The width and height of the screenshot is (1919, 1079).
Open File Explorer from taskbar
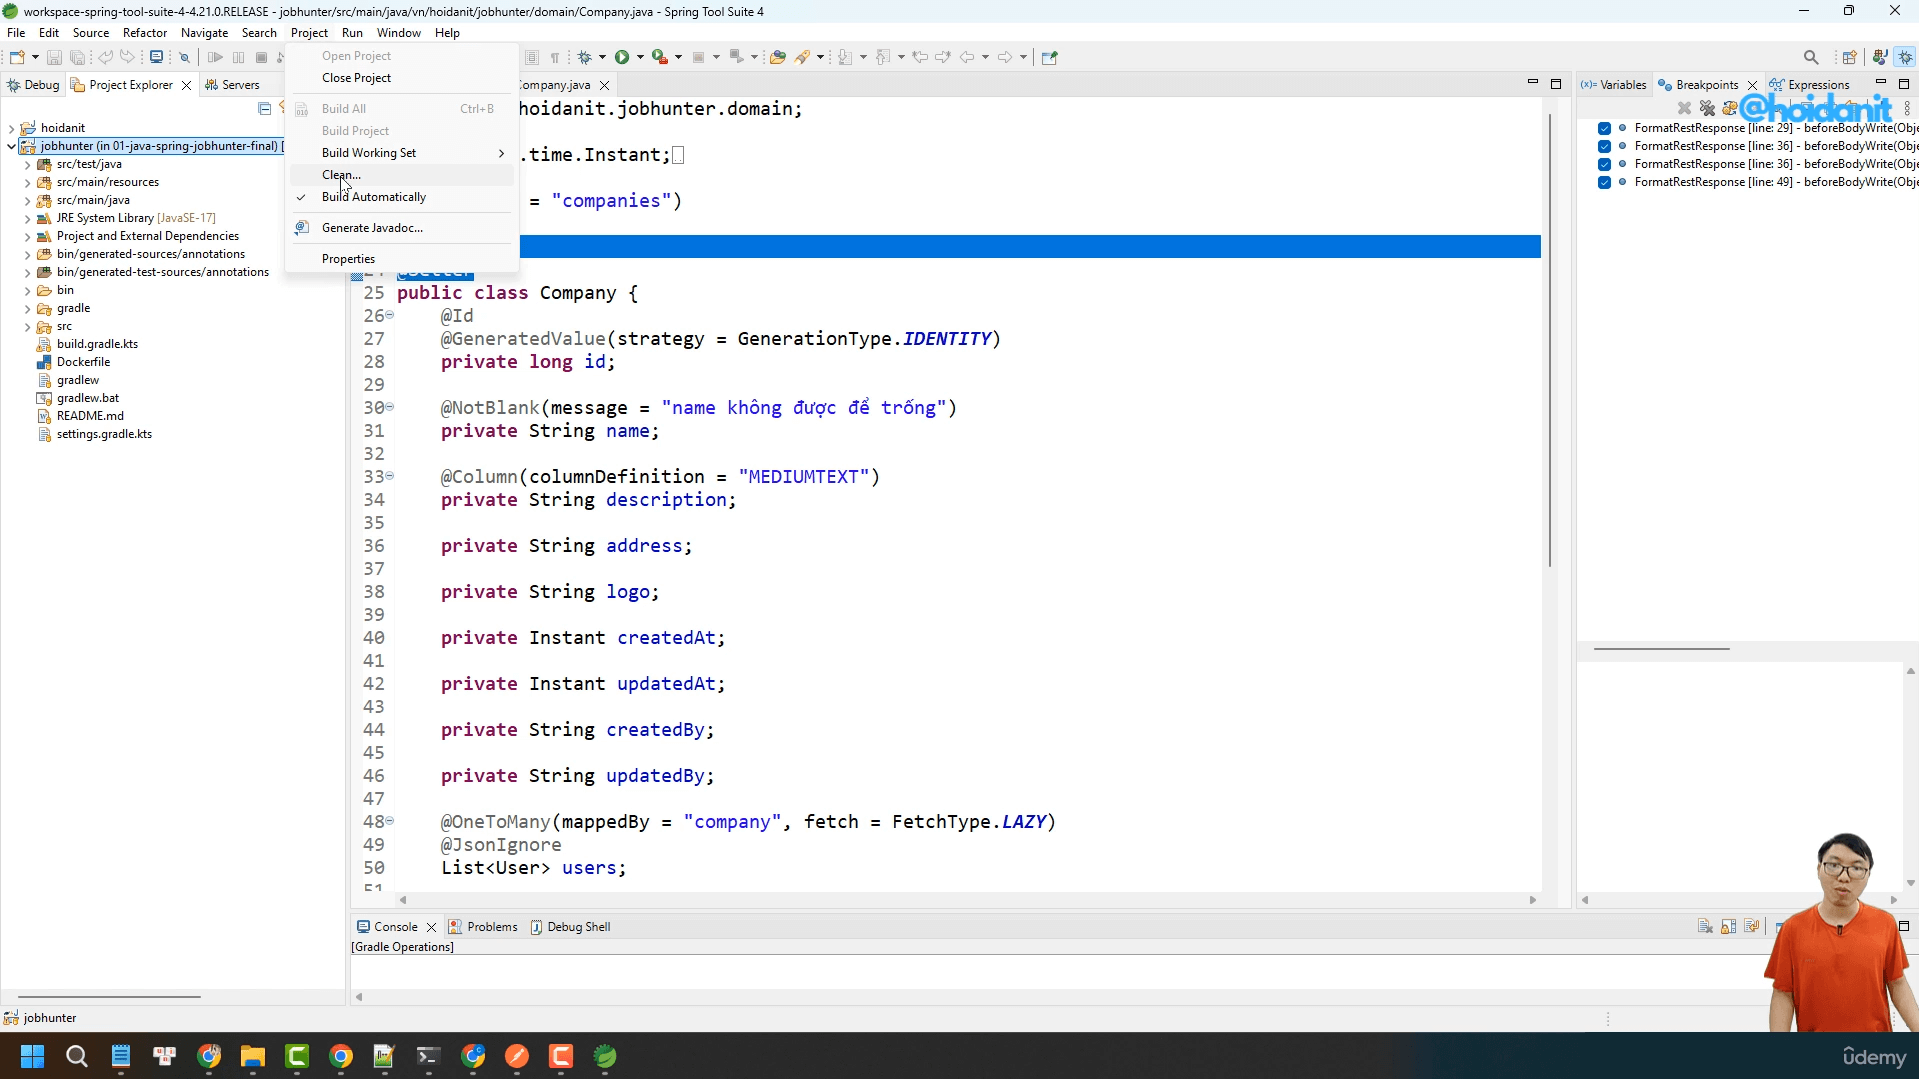(253, 1056)
